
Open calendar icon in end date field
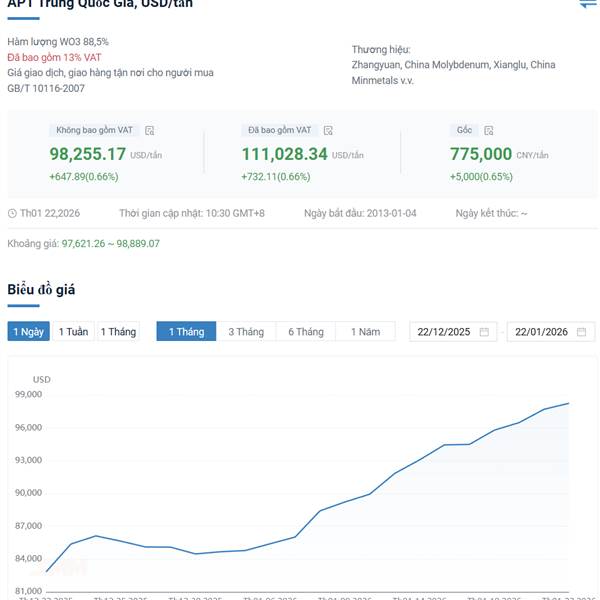(x=581, y=332)
